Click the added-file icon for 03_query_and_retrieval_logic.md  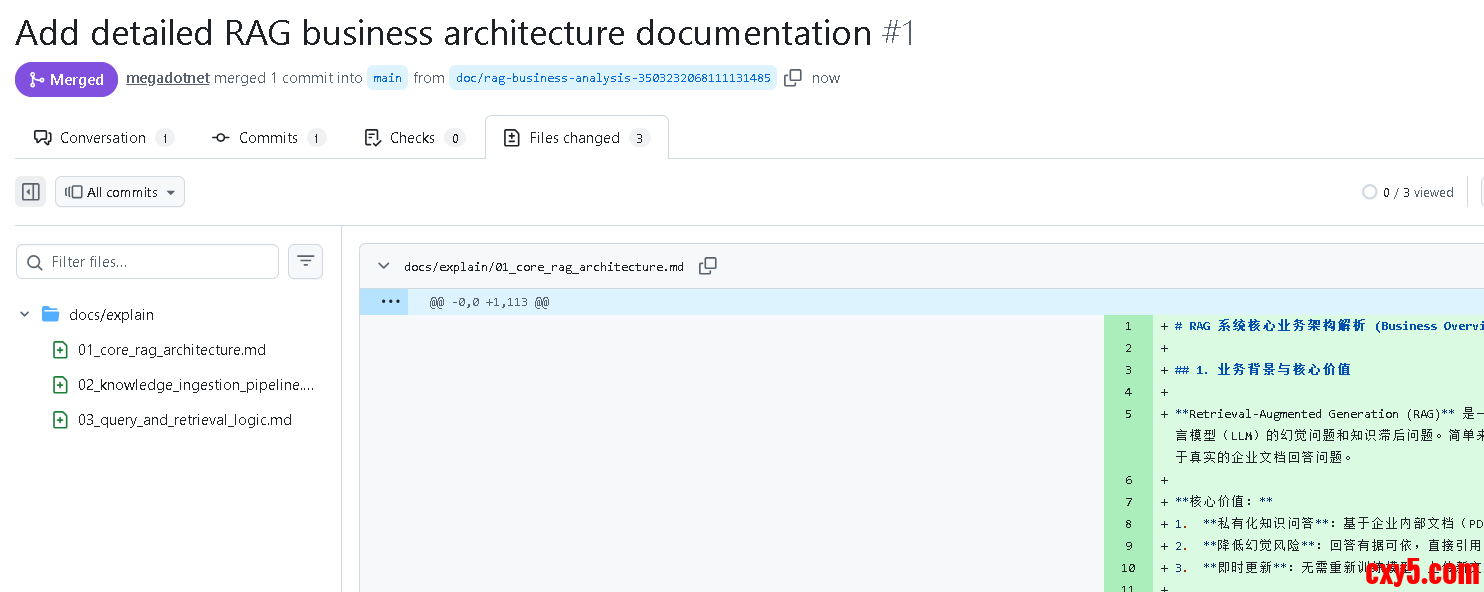tap(60, 420)
